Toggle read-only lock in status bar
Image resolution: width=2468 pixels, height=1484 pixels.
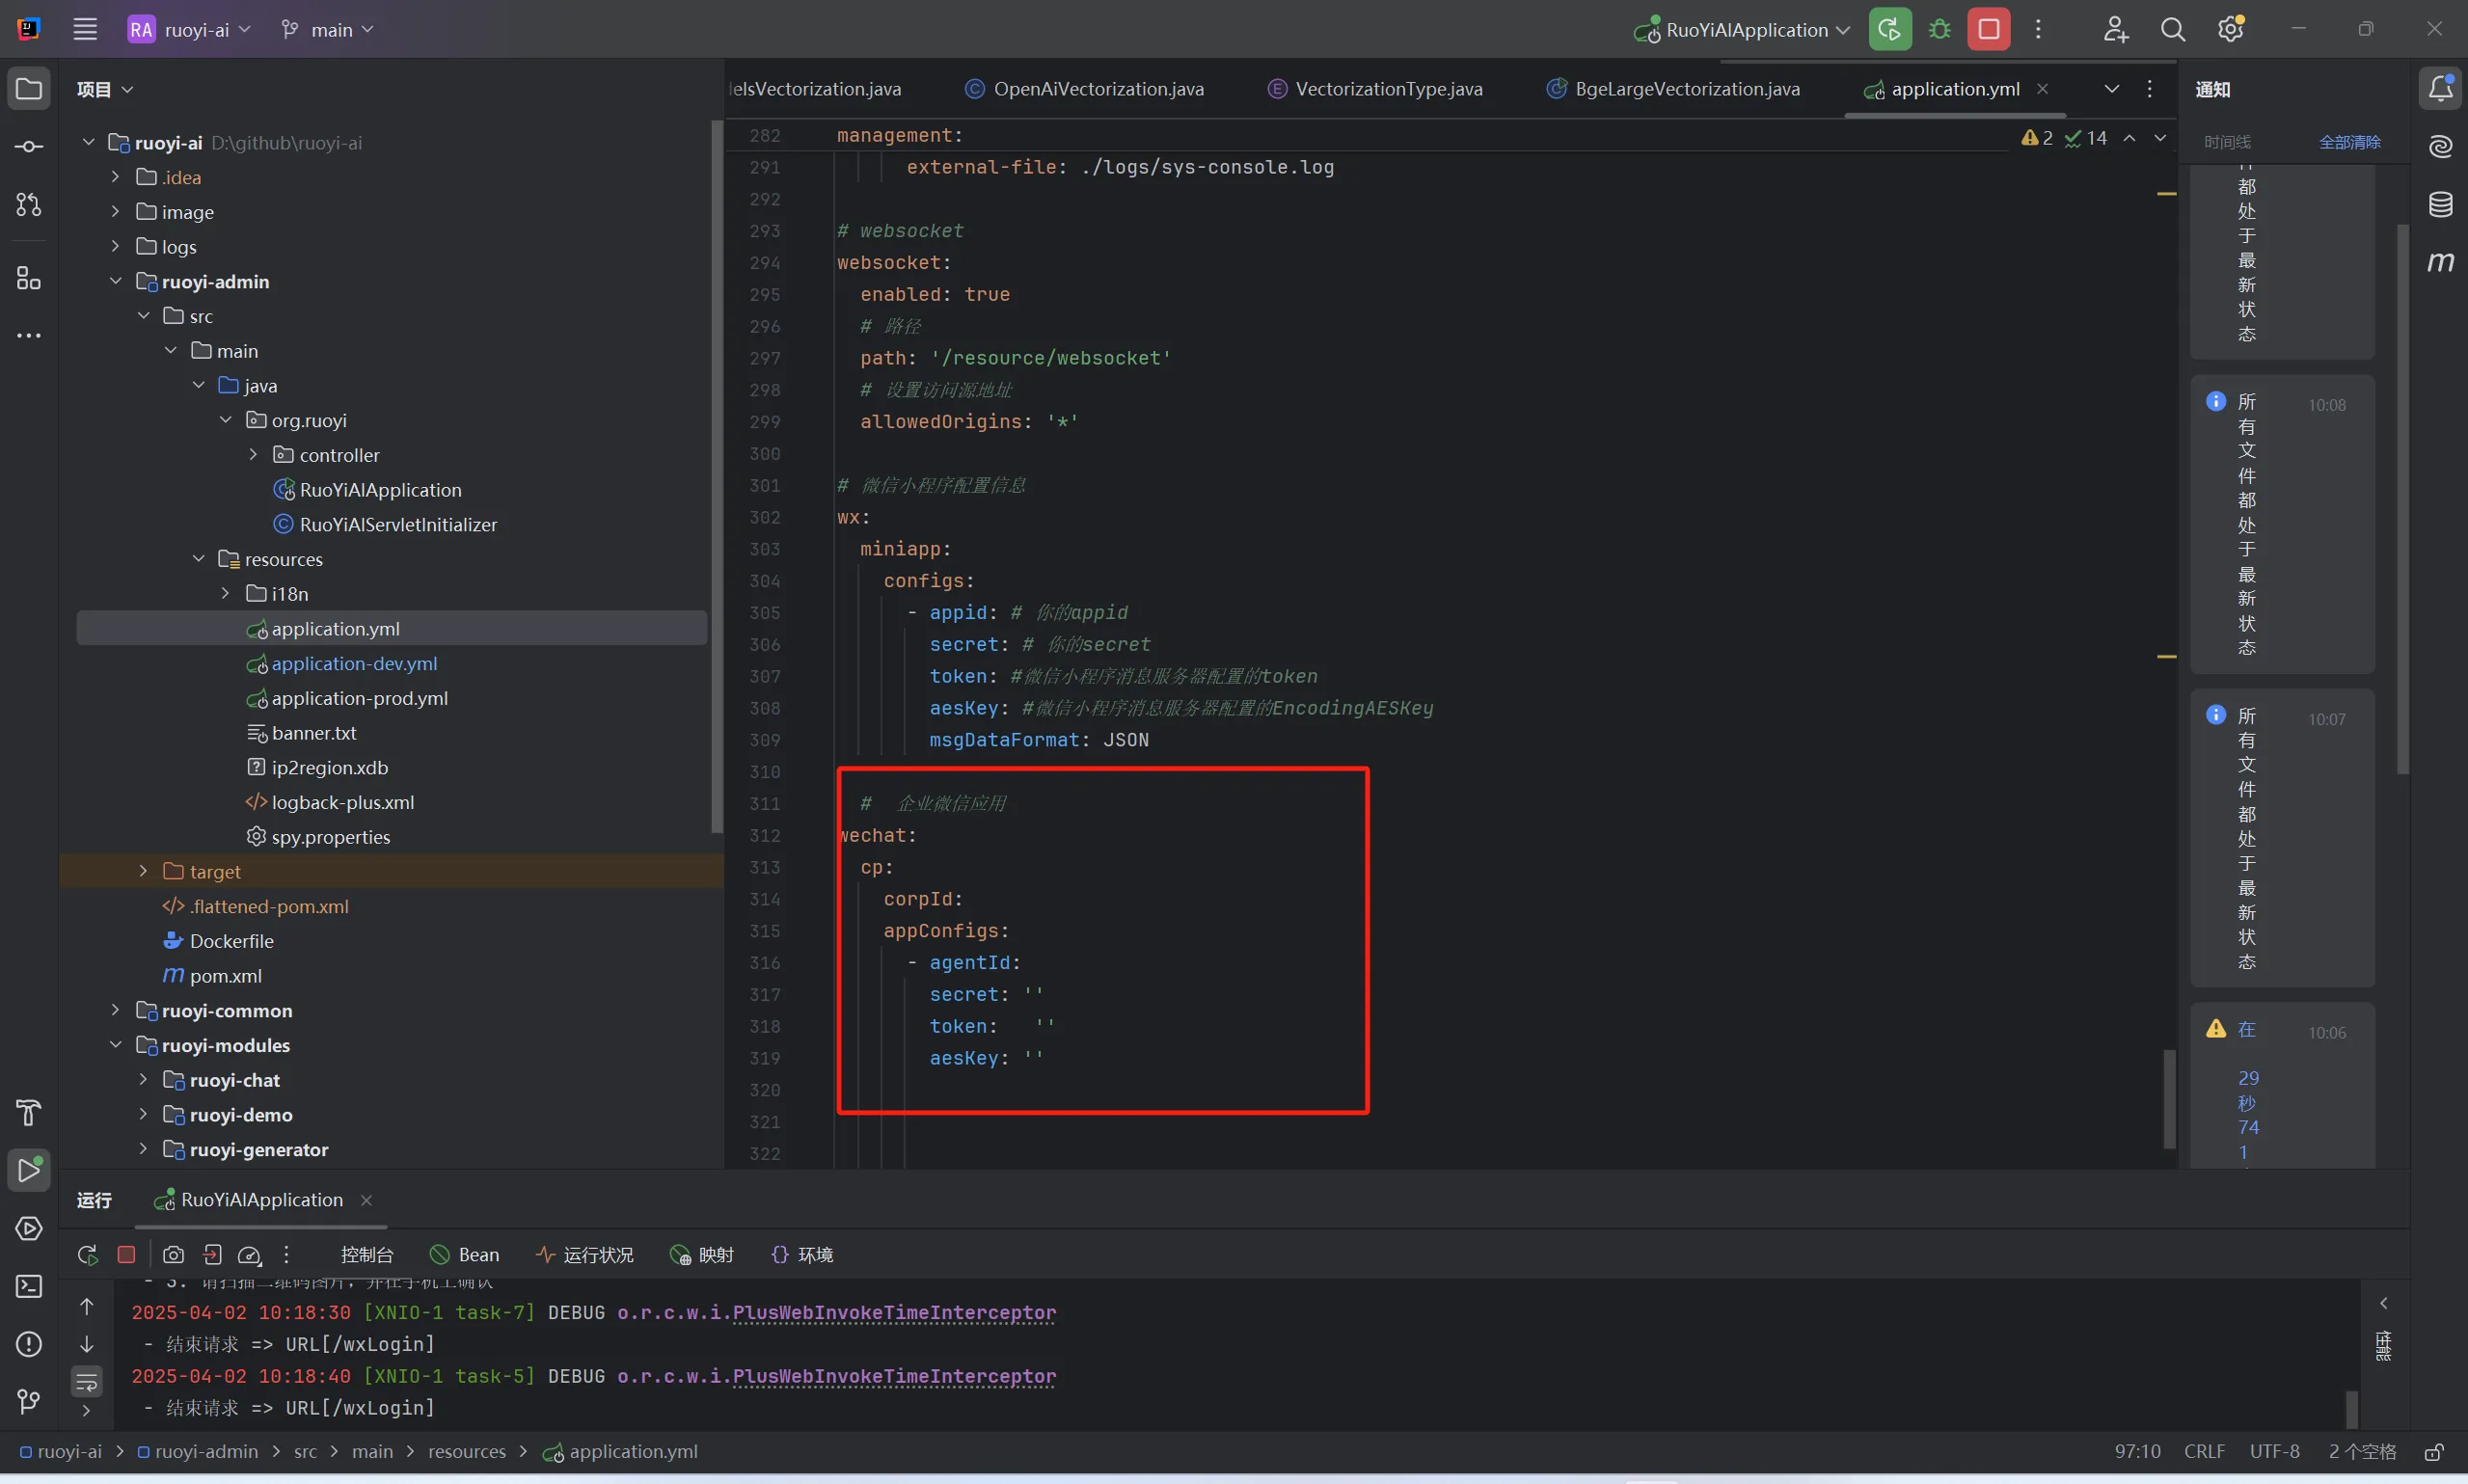click(2435, 1451)
